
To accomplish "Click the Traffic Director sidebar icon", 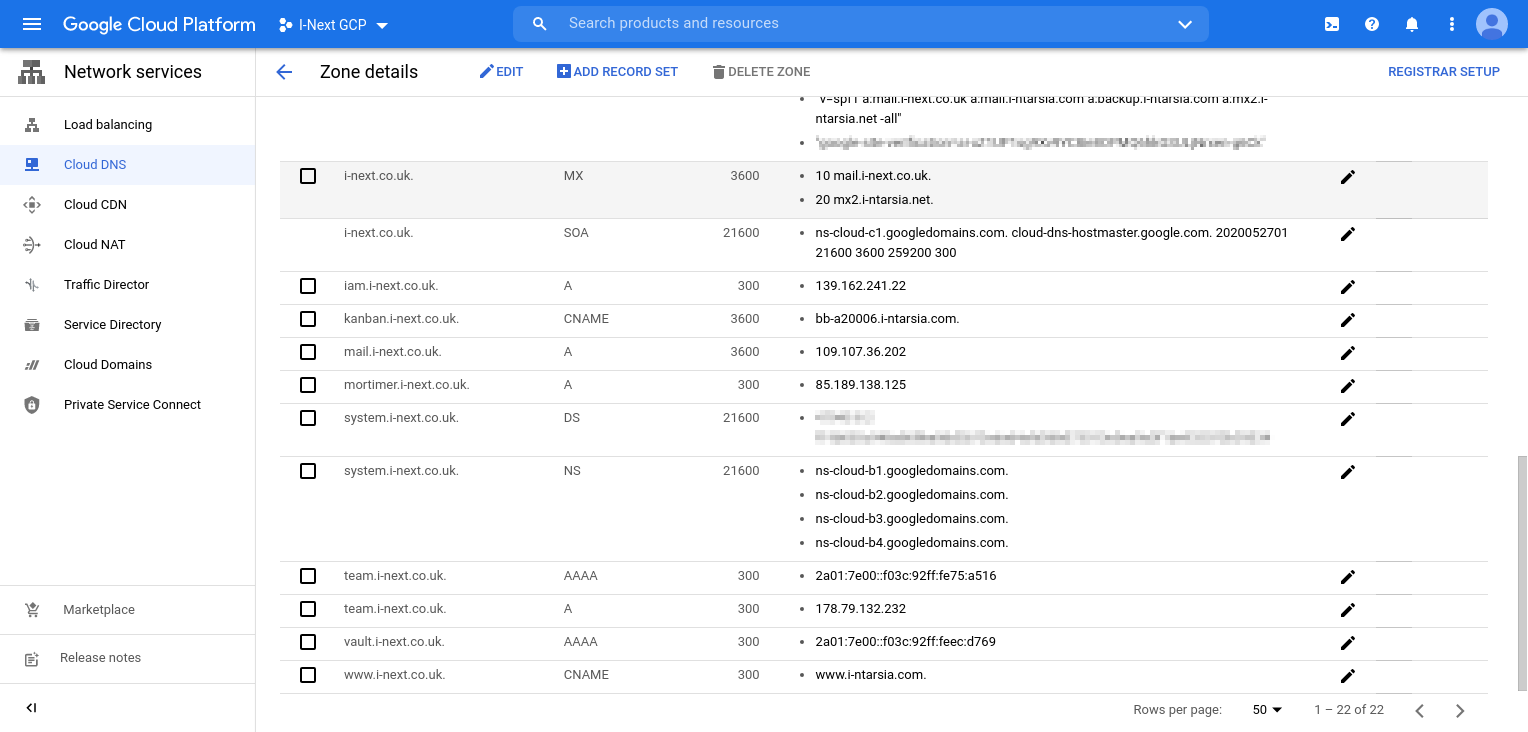I will coord(32,285).
